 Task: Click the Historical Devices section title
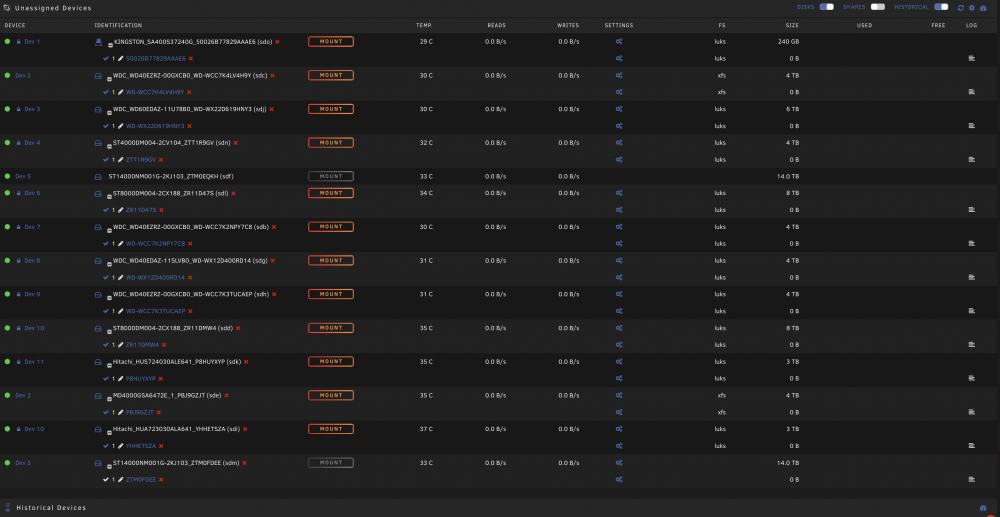51,508
